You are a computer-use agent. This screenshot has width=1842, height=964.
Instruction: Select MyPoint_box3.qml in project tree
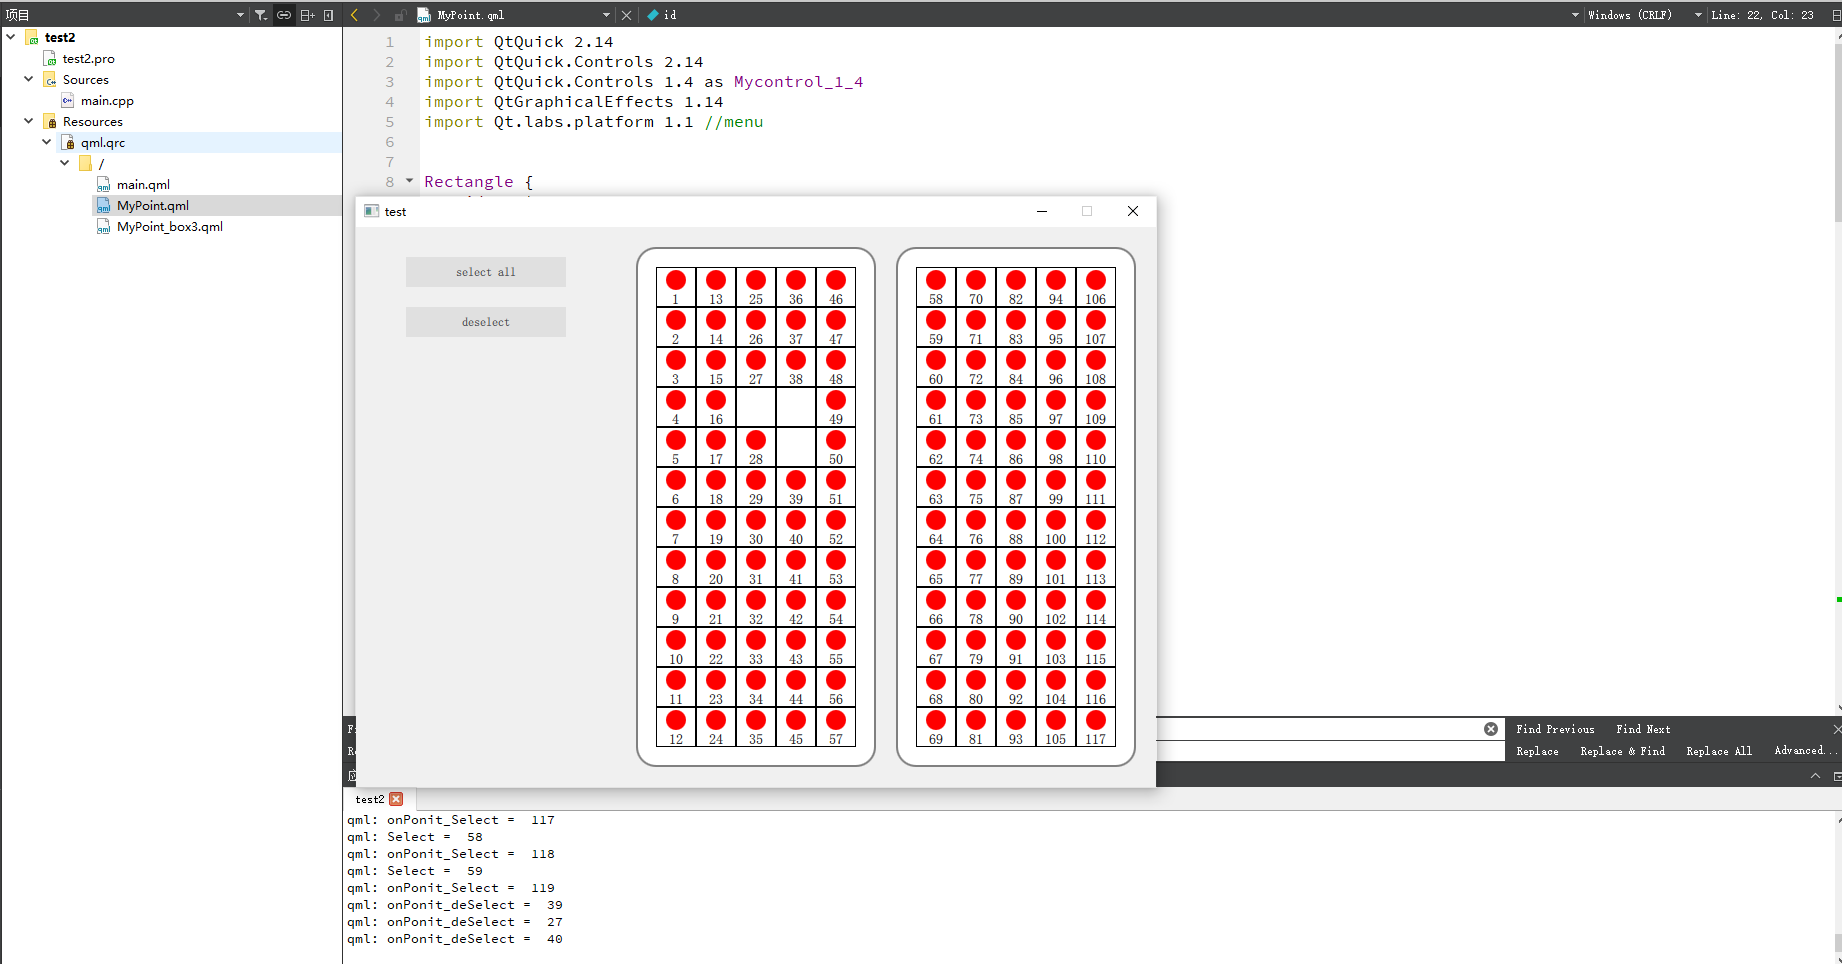pos(169,226)
